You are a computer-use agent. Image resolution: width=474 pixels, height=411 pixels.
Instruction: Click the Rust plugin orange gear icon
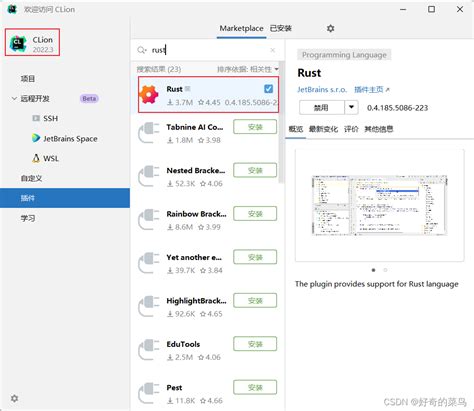click(x=149, y=94)
